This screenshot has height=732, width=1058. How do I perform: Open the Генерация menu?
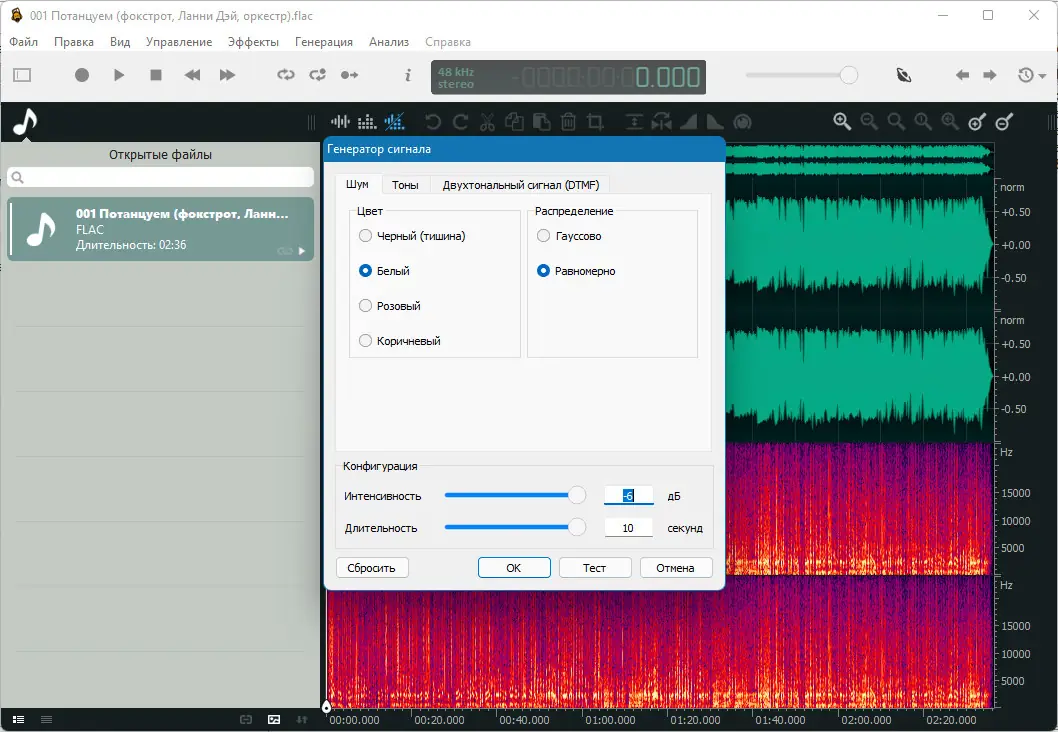pyautogui.click(x=324, y=42)
